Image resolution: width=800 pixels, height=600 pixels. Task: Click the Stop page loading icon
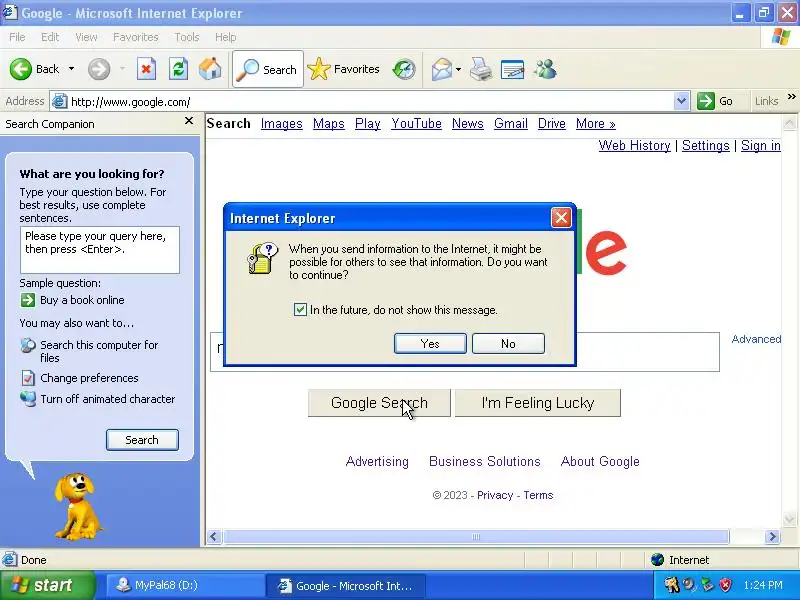coord(146,69)
